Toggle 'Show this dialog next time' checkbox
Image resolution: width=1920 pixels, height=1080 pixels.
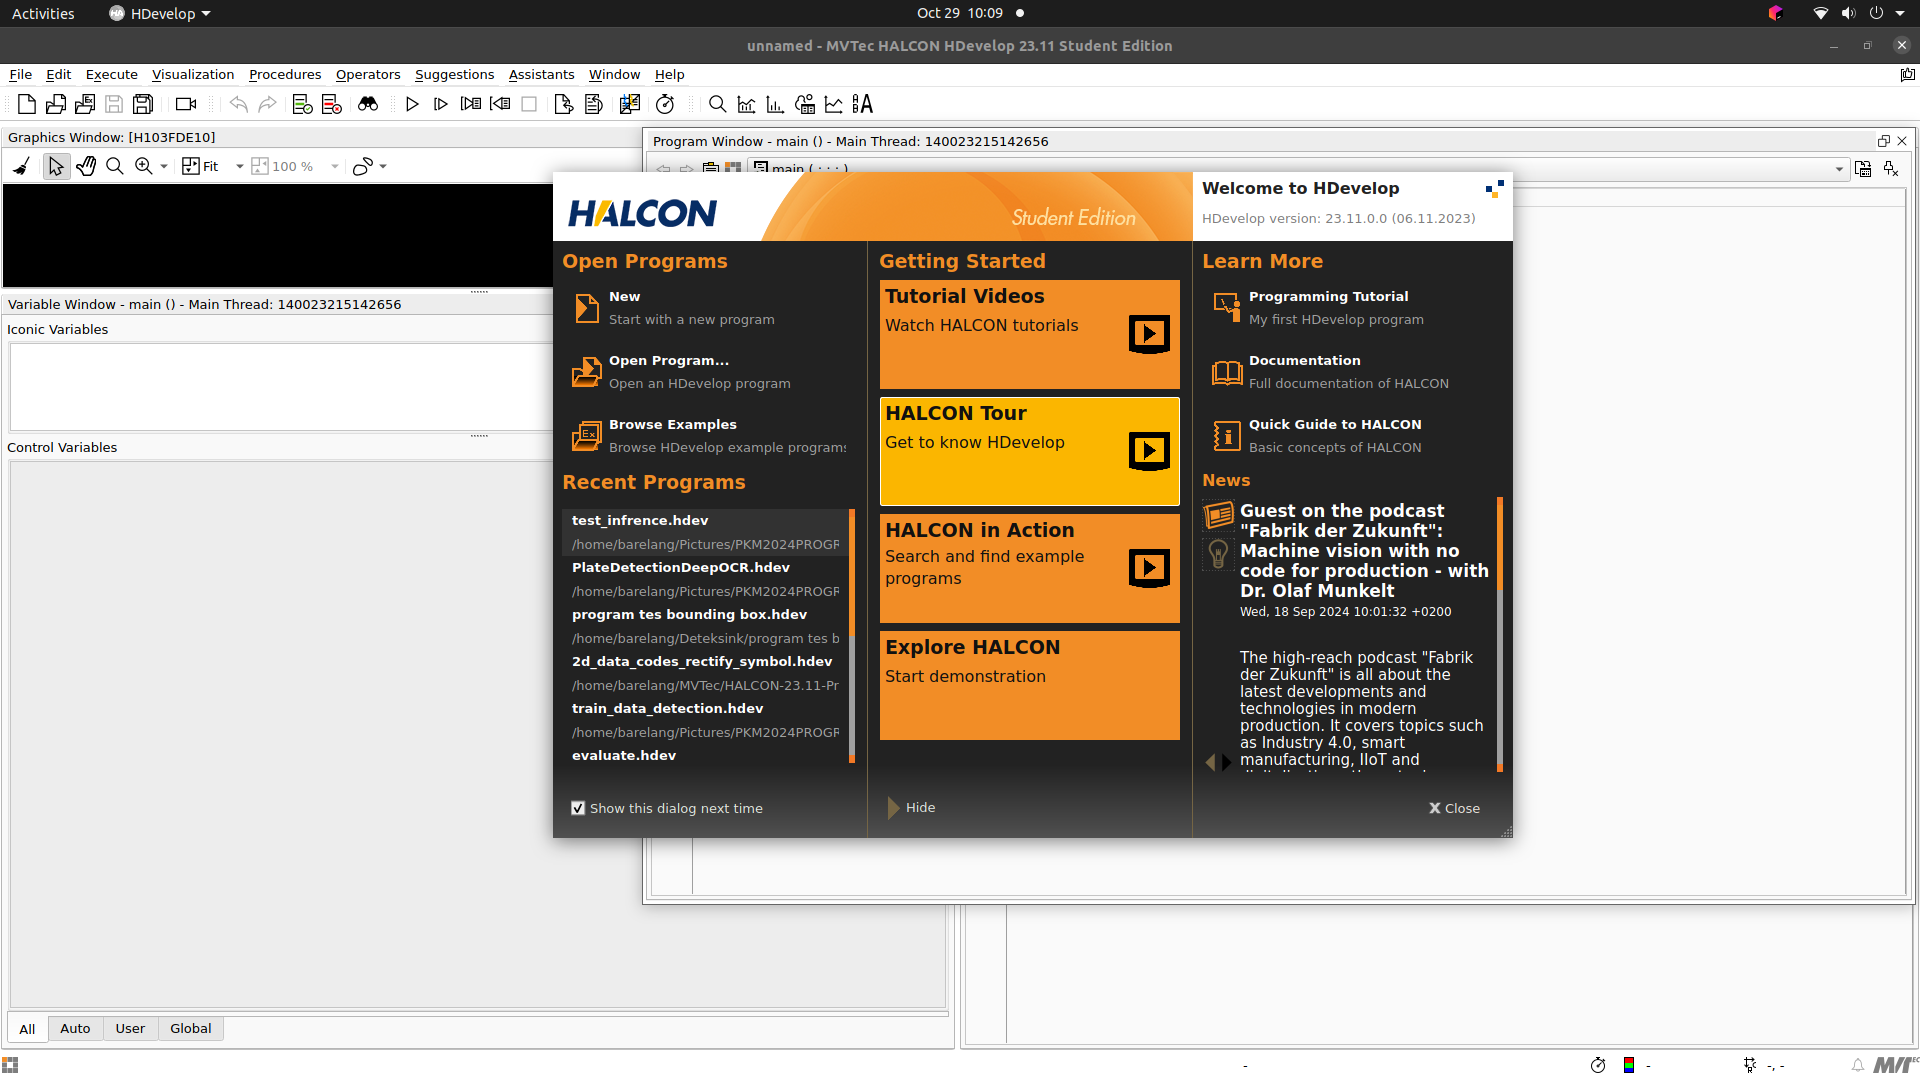pyautogui.click(x=578, y=808)
